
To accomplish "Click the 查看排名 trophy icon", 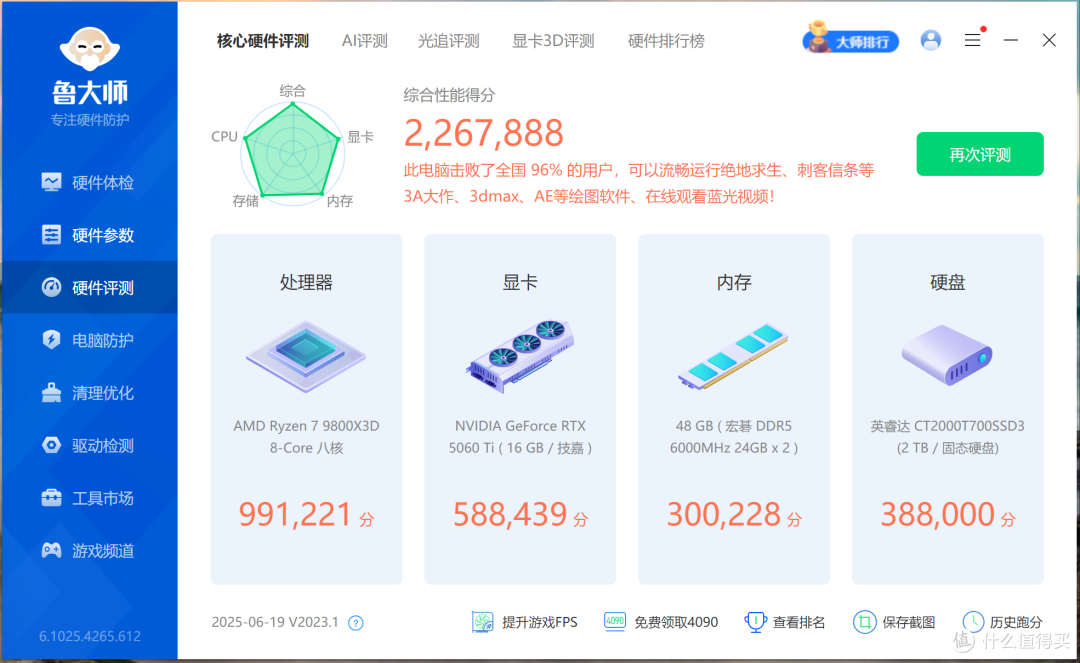I will [755, 622].
